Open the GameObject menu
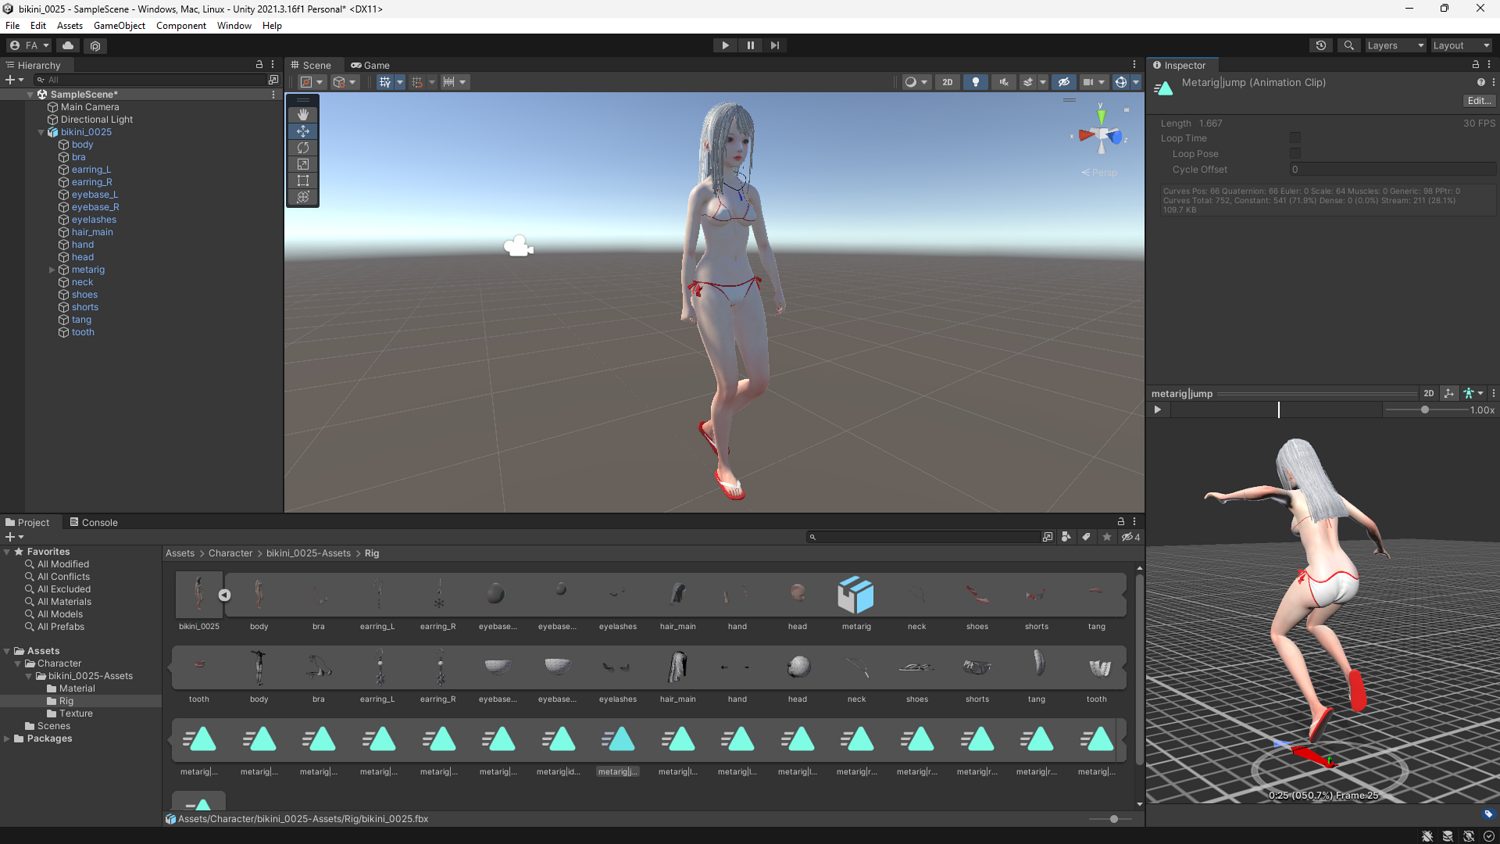Viewport: 1500px width, 844px height. point(119,26)
